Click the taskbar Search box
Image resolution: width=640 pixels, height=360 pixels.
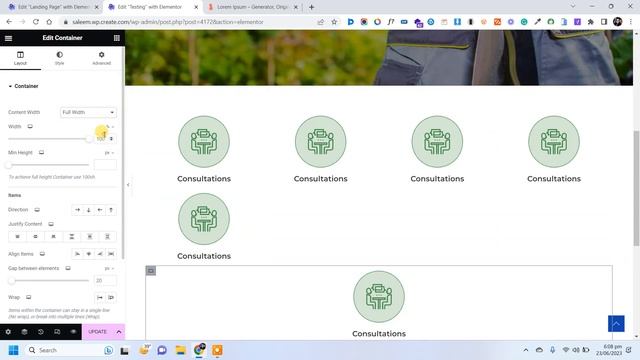pyautogui.click(x=69, y=350)
